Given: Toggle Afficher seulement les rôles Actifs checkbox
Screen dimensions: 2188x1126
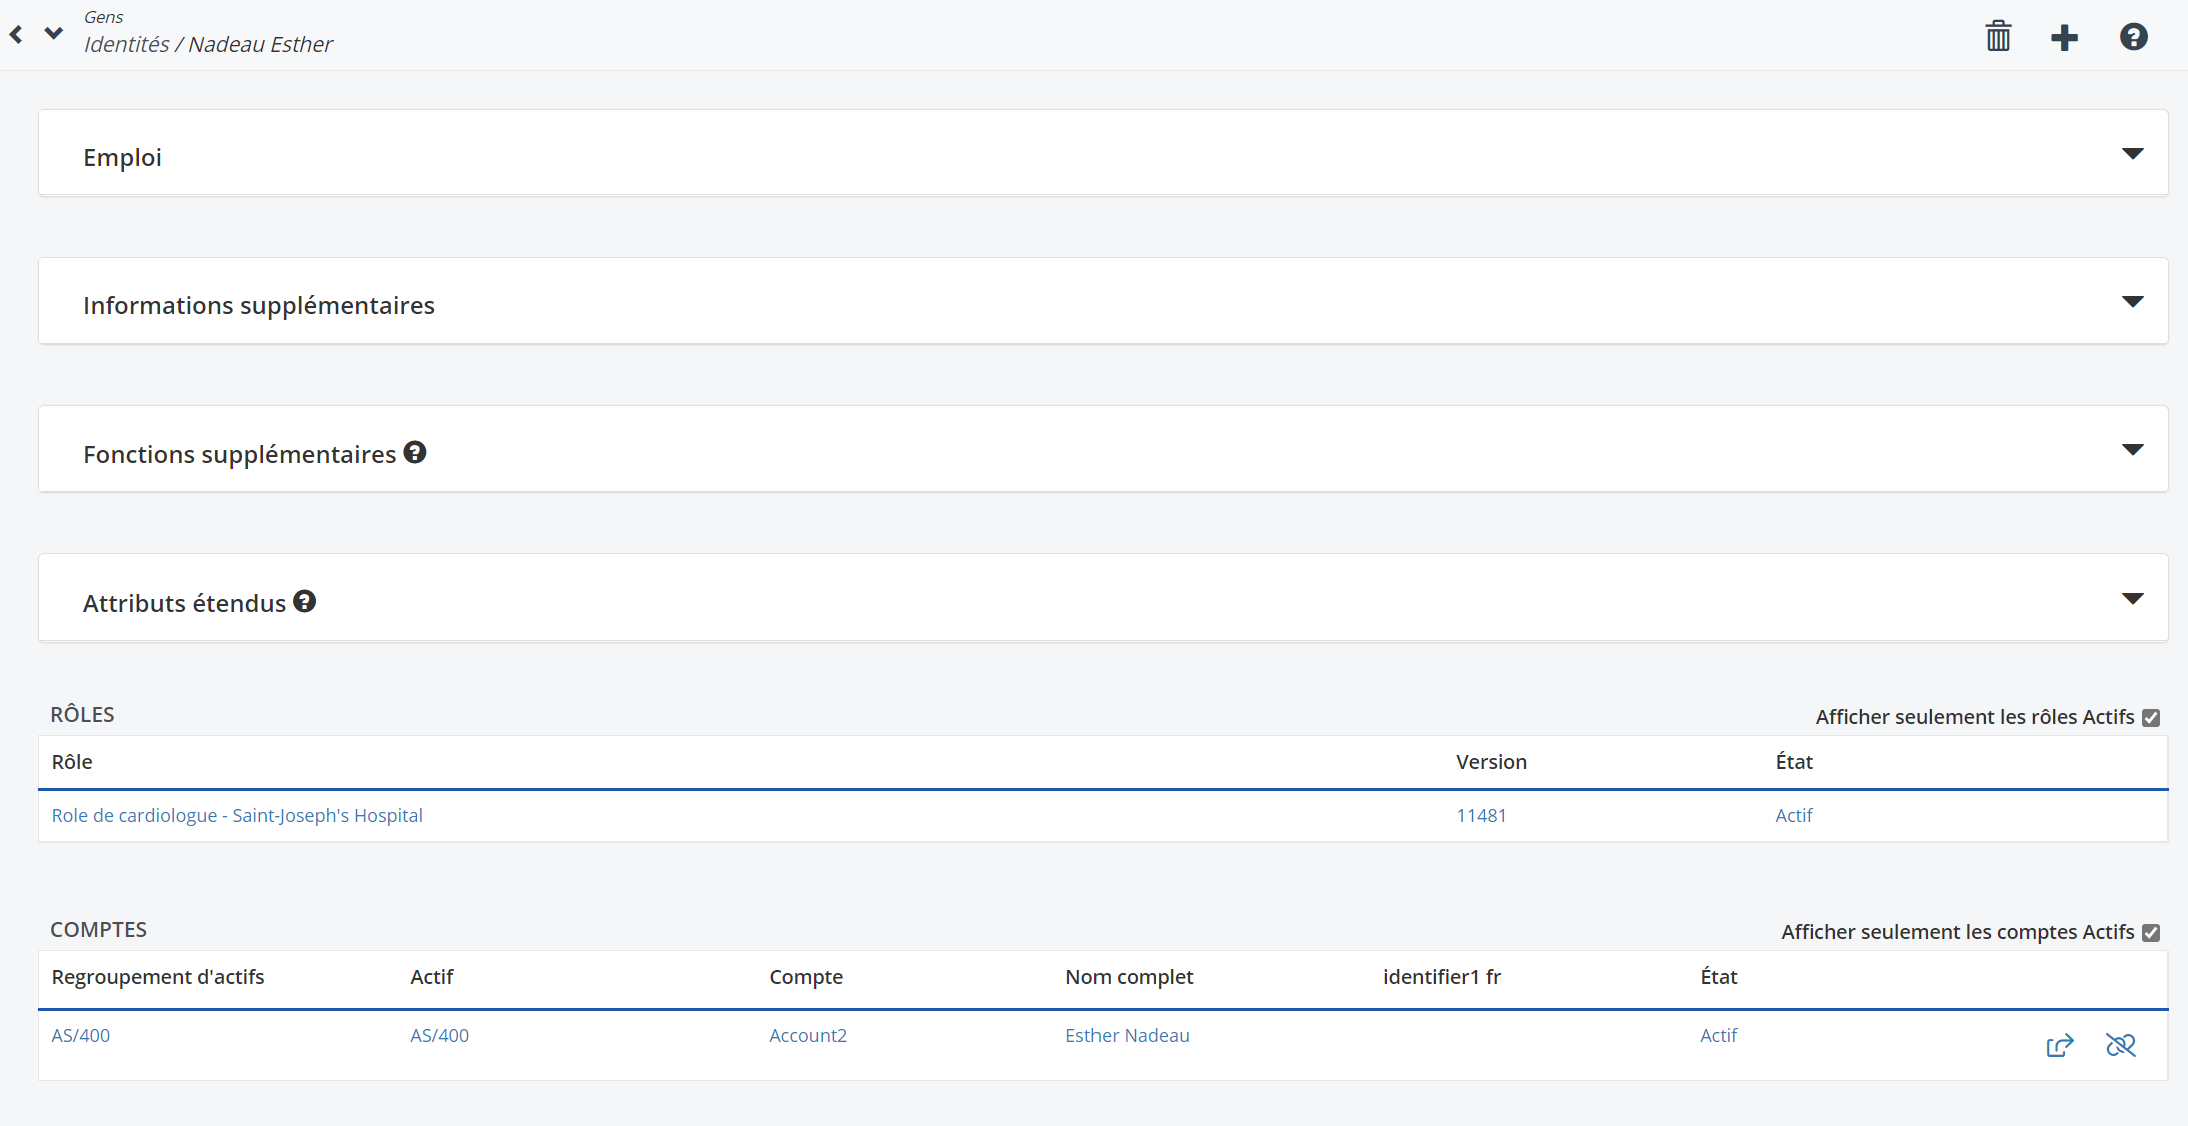Looking at the screenshot, I should click(2151, 718).
